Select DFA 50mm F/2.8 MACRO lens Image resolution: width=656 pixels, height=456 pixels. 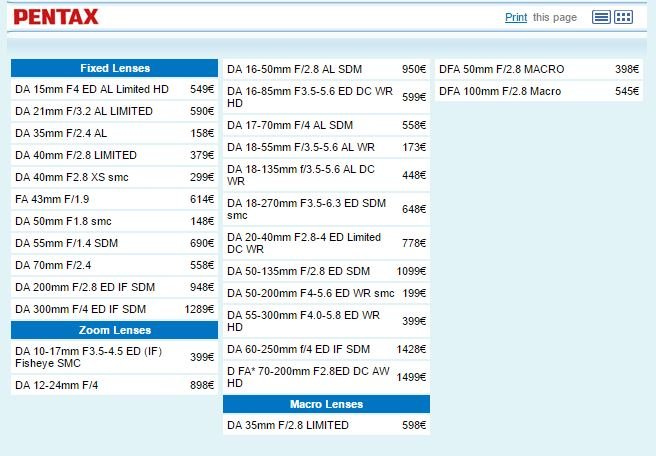[501, 69]
